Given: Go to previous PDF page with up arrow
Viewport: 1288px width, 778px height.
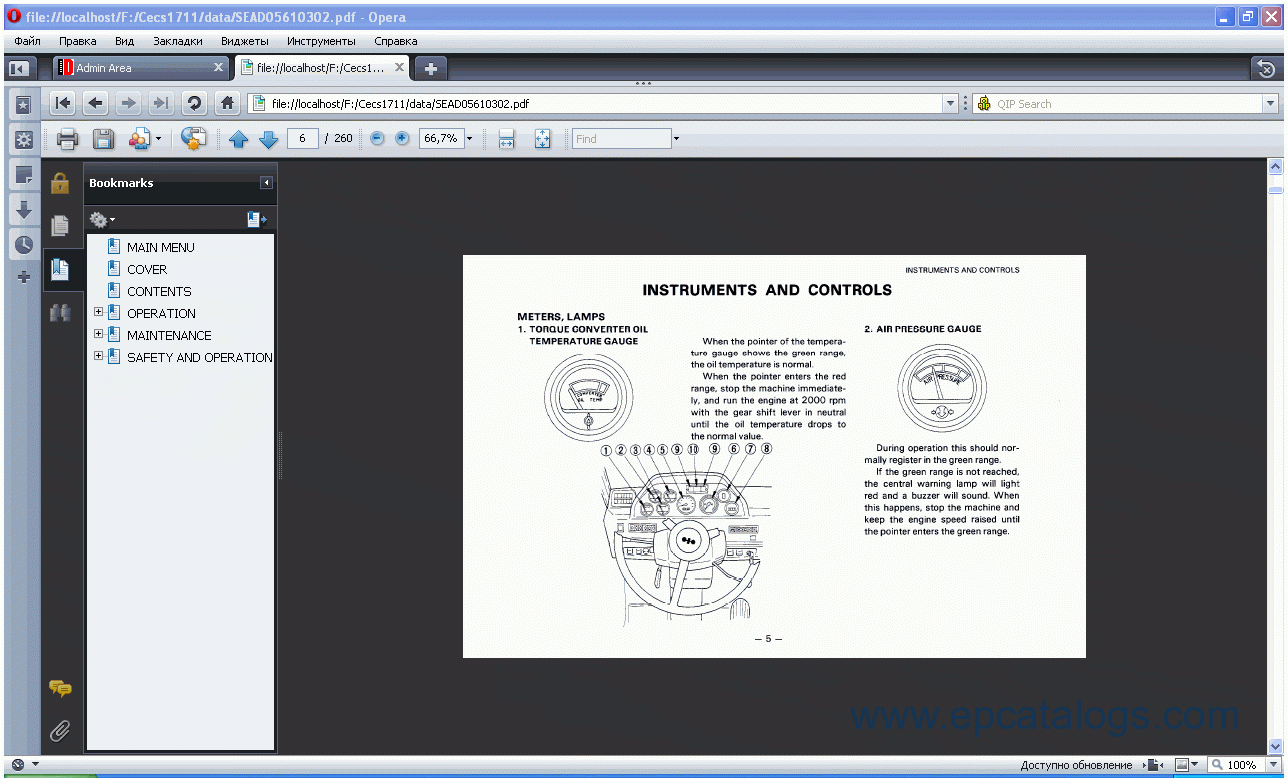Looking at the screenshot, I should coord(238,139).
